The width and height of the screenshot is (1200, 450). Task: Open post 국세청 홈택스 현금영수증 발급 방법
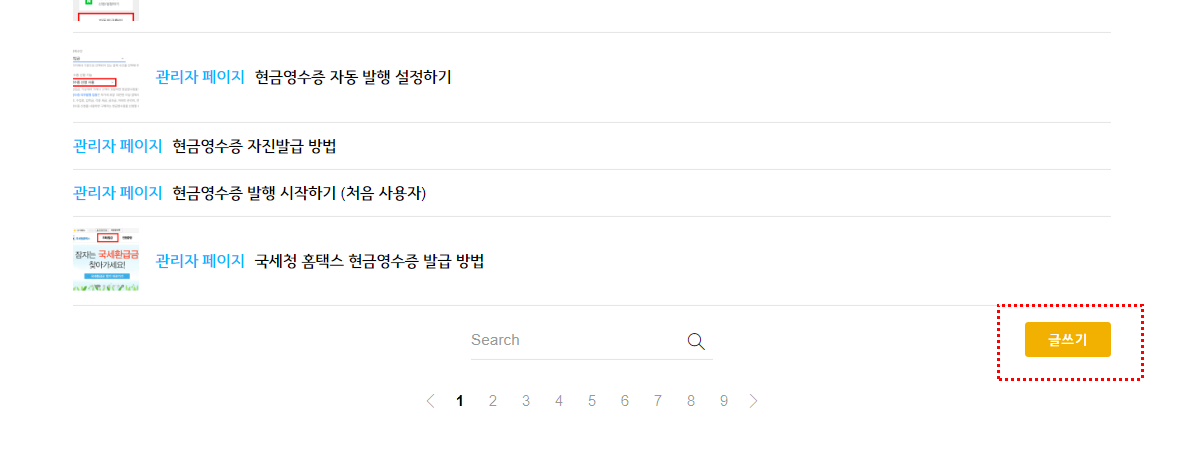pos(369,261)
